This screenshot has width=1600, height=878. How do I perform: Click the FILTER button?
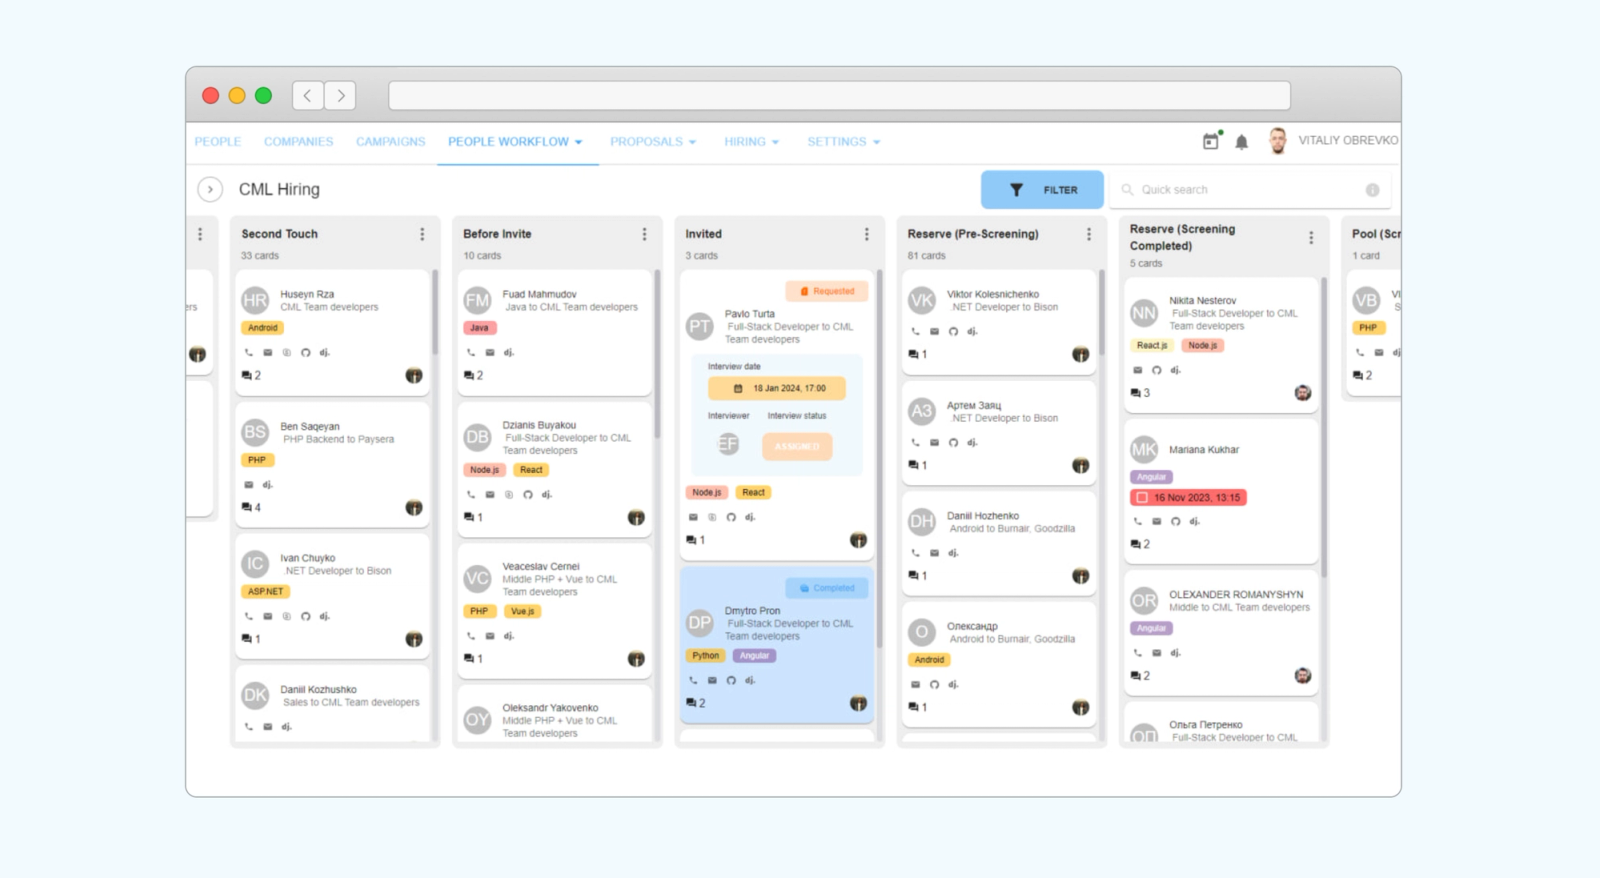pyautogui.click(x=1042, y=190)
